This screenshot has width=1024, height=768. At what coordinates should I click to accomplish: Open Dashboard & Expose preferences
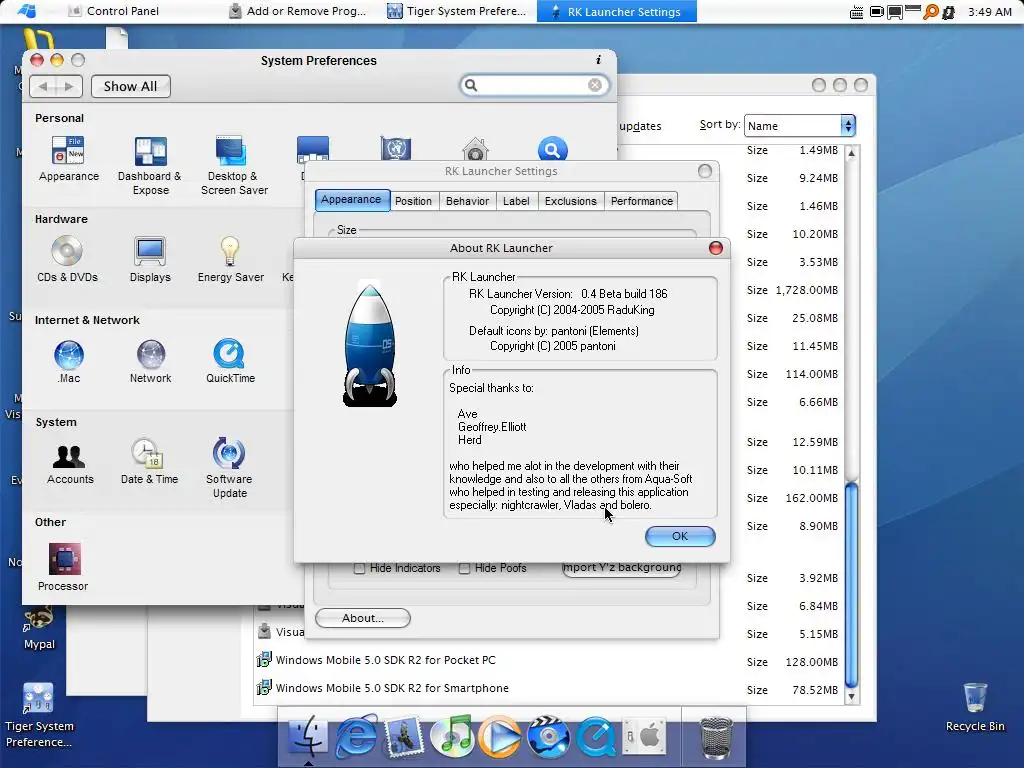click(150, 166)
